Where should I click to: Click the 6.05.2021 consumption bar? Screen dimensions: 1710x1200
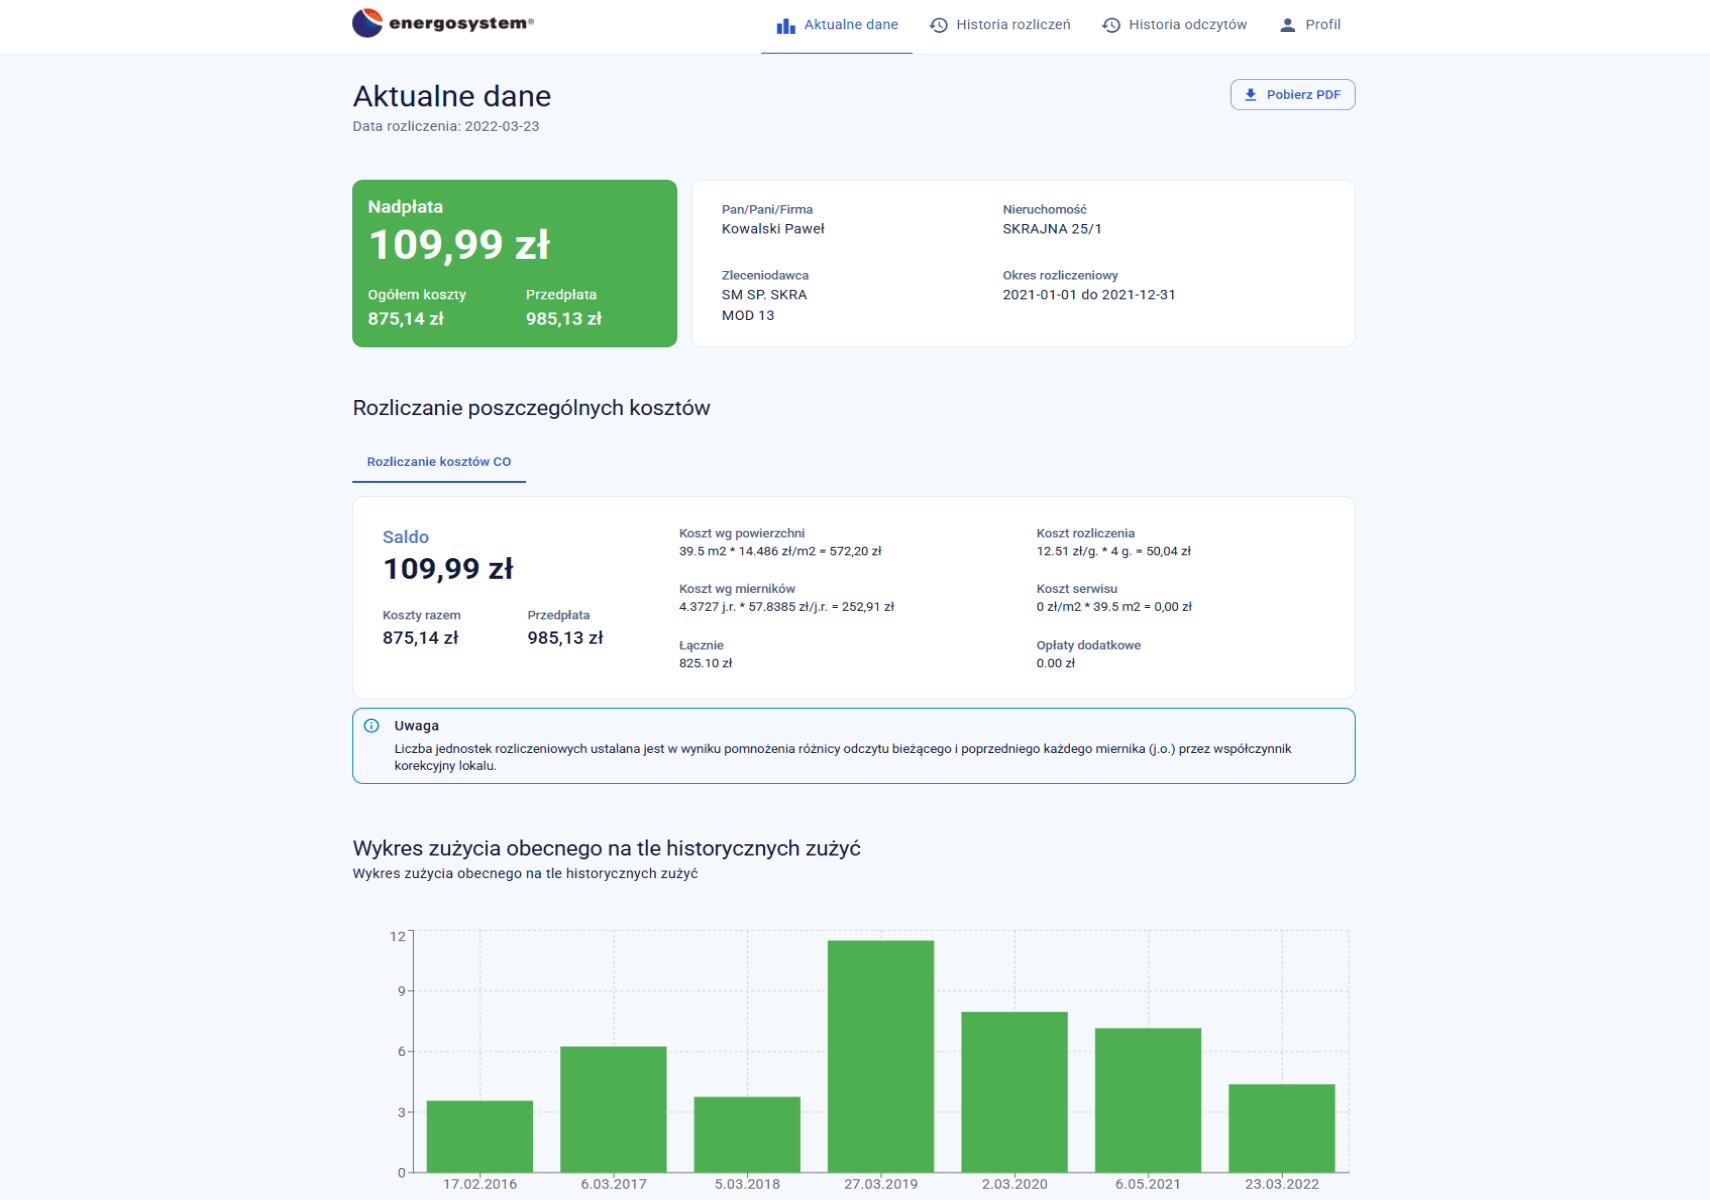[x=1147, y=1099]
